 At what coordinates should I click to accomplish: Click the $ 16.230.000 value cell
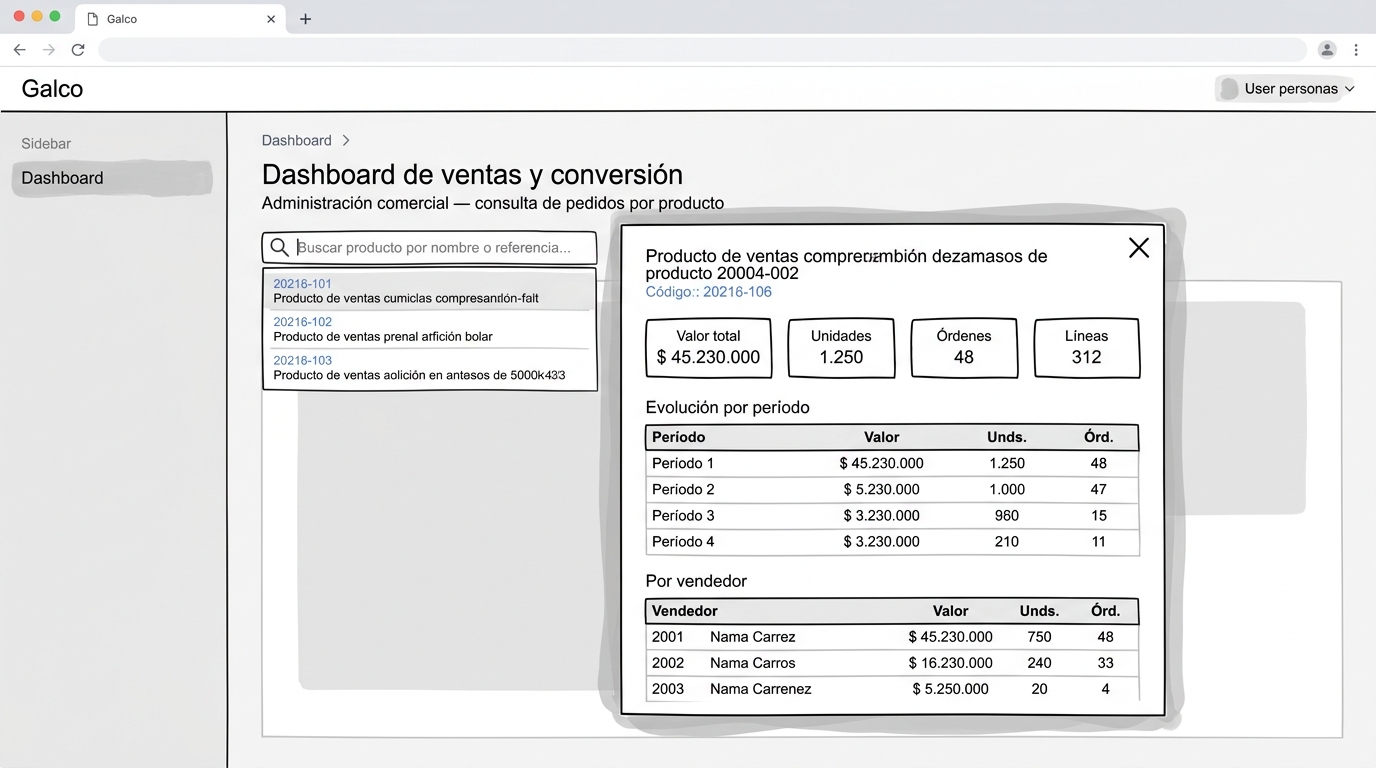[951, 663]
